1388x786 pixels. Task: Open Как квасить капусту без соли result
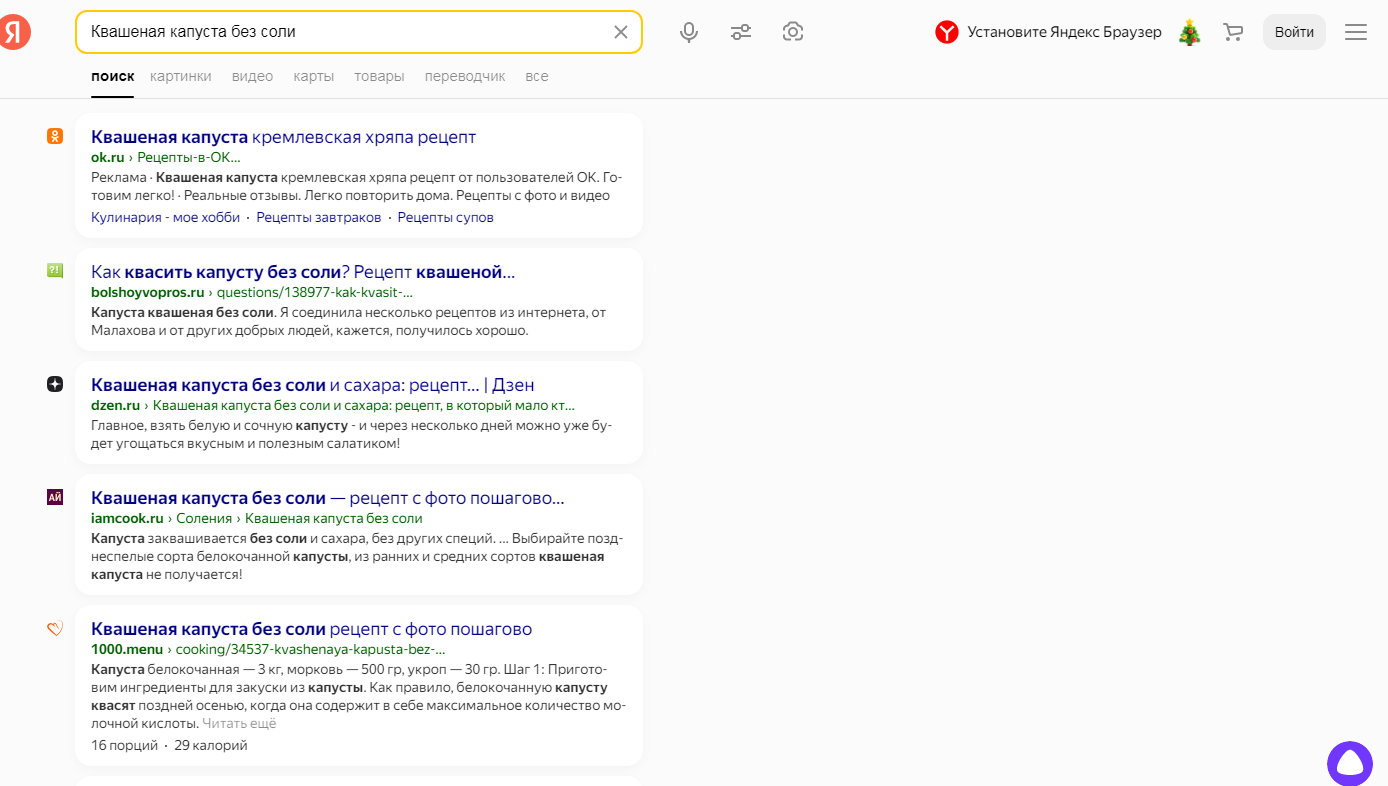(303, 271)
